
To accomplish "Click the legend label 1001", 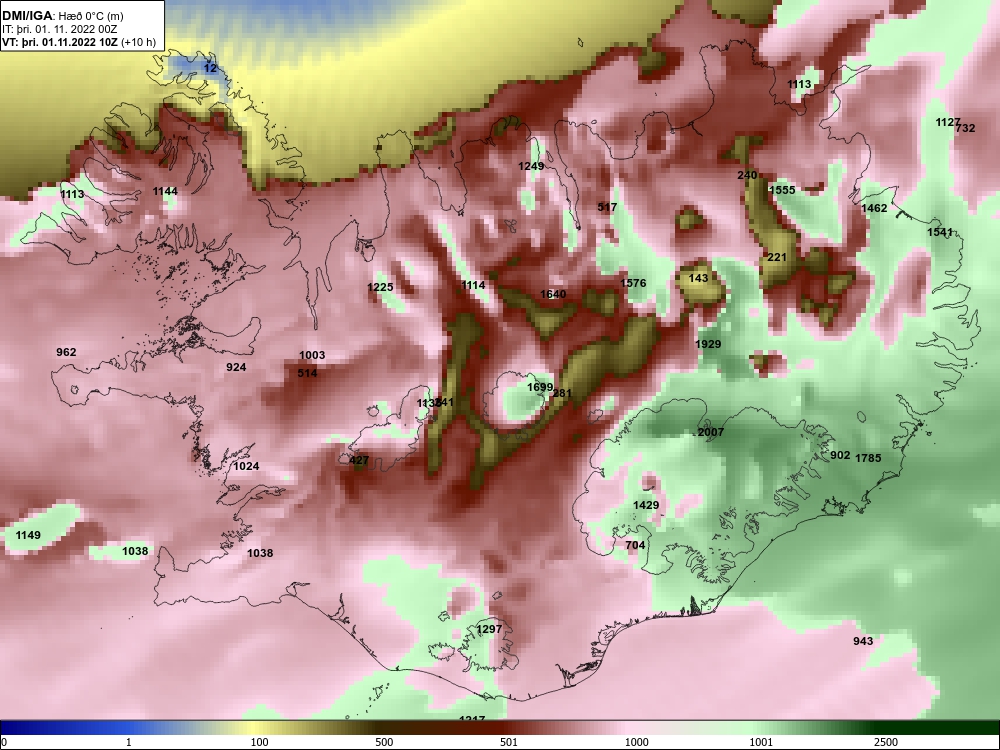I will 761,742.
